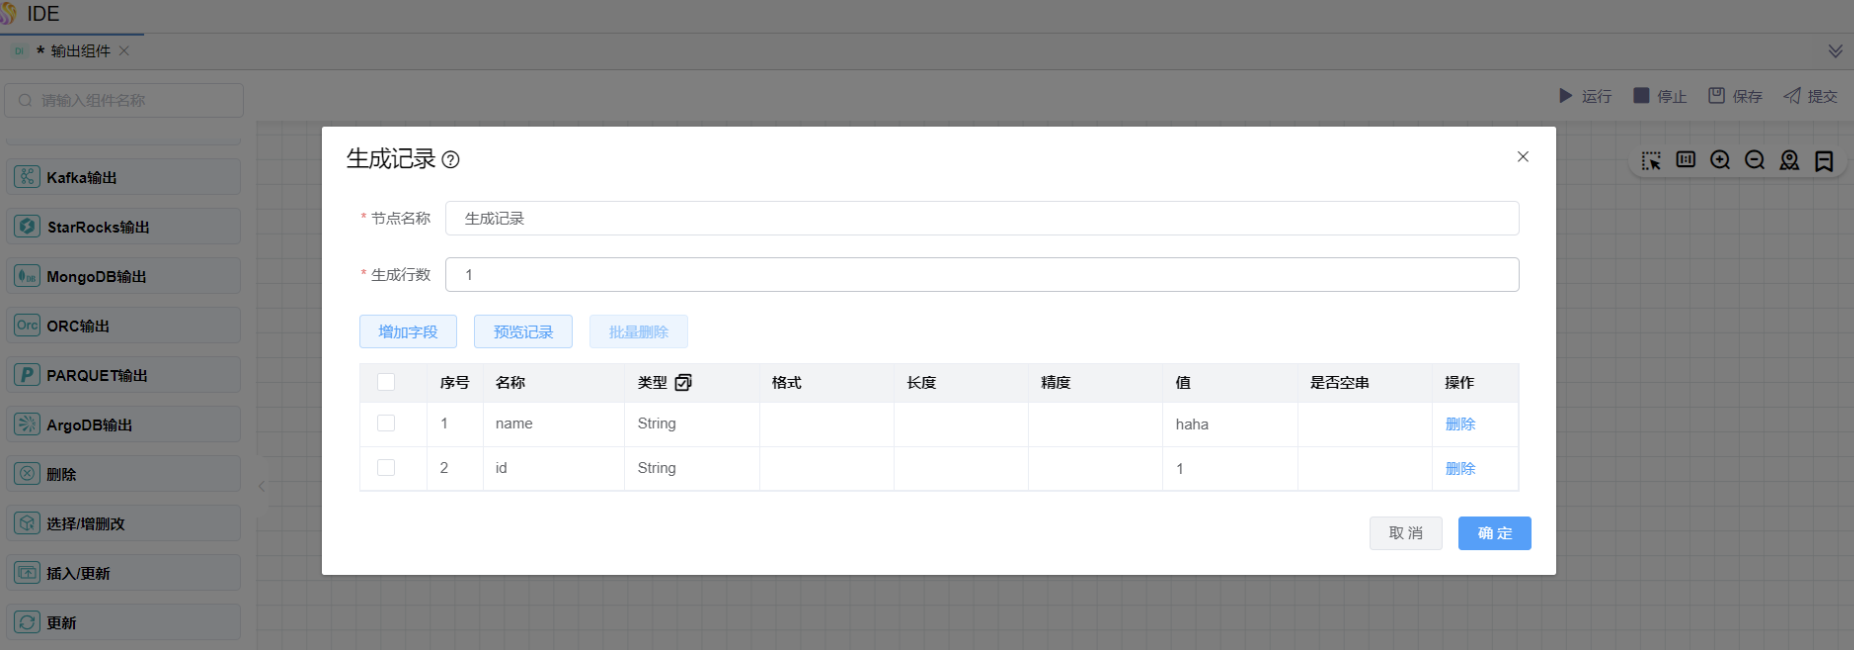Viewport: 1854px width, 650px height.
Task: Click the Kafka输出 component icon
Action: [27, 177]
